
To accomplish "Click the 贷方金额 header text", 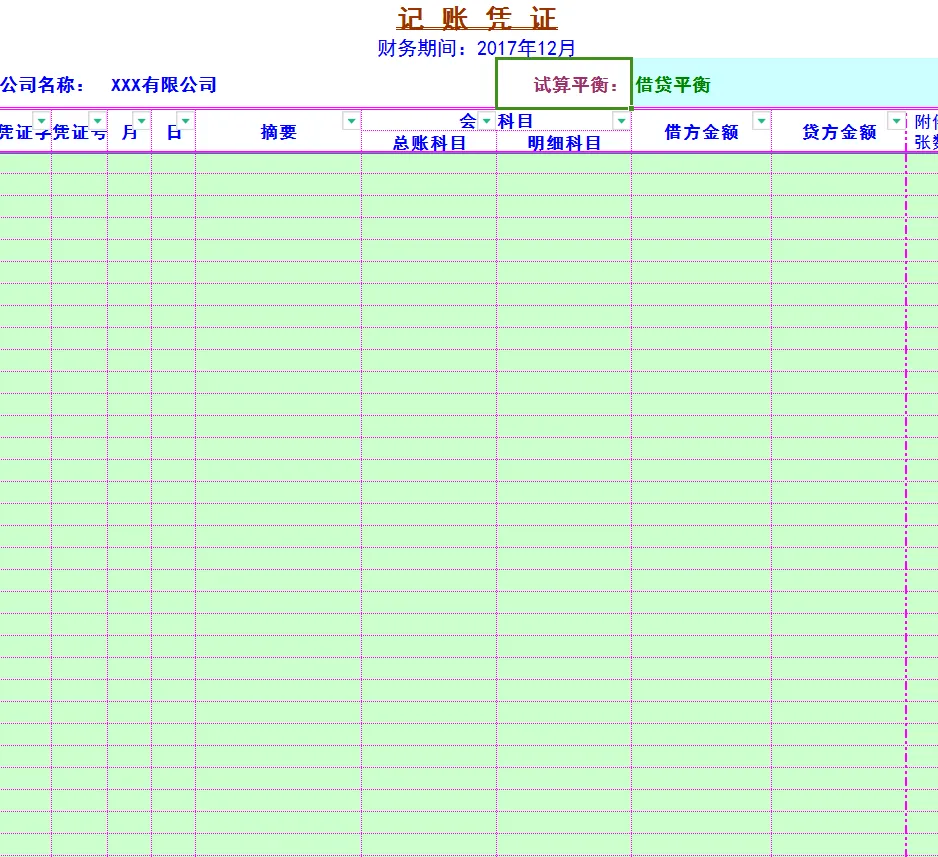I will (x=839, y=132).
